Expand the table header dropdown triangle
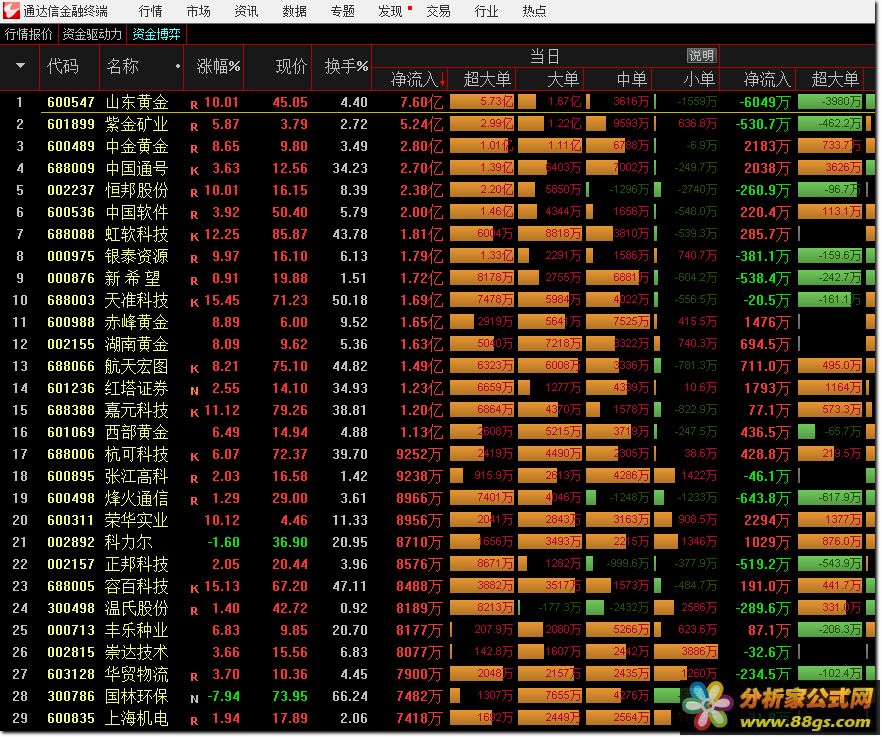Screen dimensions: 882x737 point(20,66)
